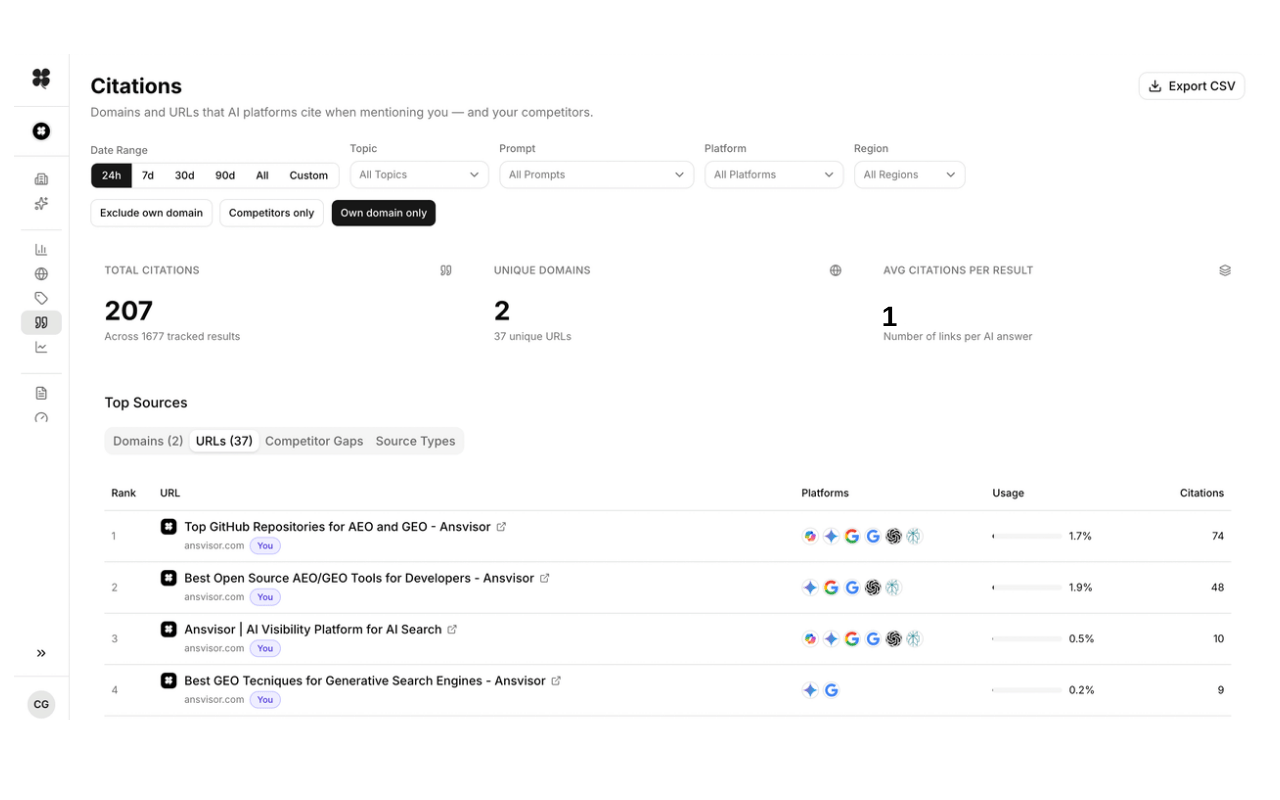Image resolution: width=1280 pixels, height=800 pixels.
Task: Click the 1.9% usage bar
Action: pyautogui.click(x=1027, y=587)
